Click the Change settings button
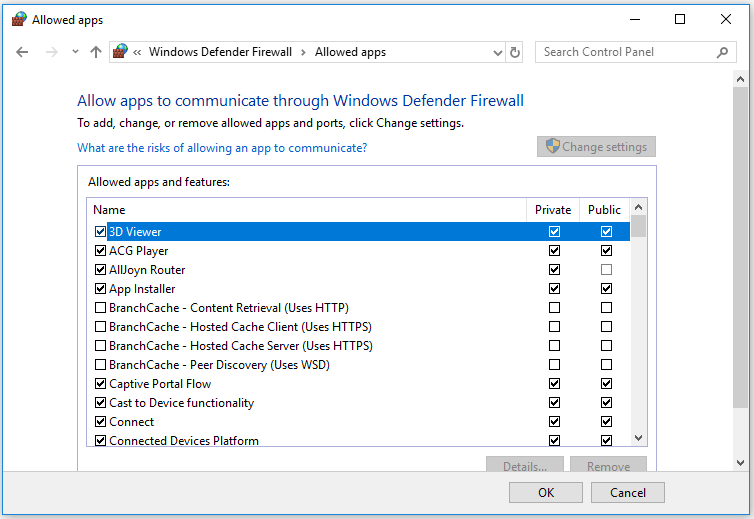 point(596,147)
